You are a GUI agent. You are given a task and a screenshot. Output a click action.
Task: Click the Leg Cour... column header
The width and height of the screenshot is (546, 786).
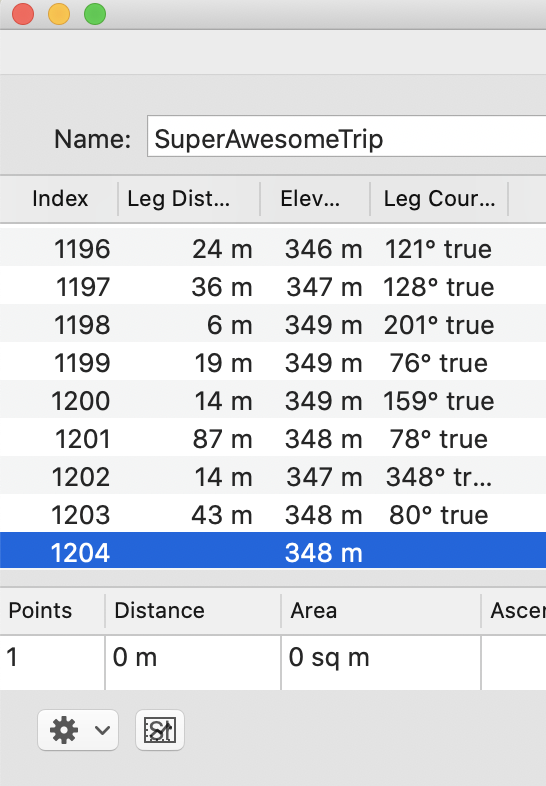click(x=439, y=199)
